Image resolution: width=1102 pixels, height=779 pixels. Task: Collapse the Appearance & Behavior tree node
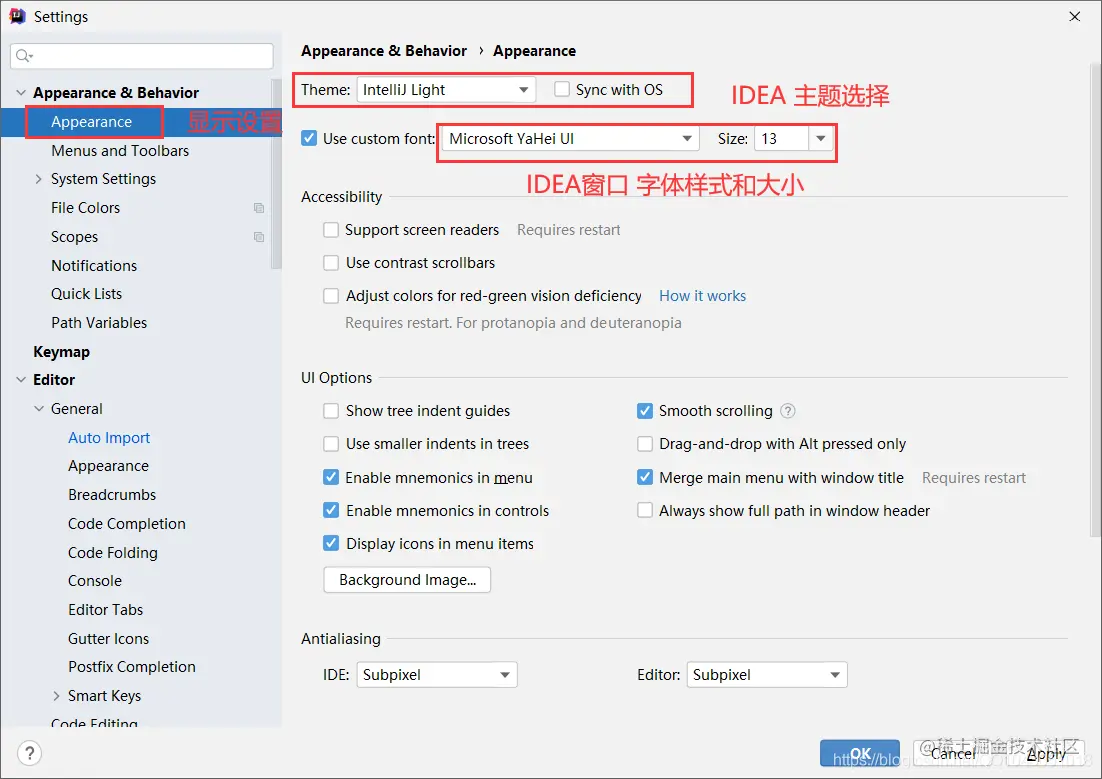click(21, 93)
